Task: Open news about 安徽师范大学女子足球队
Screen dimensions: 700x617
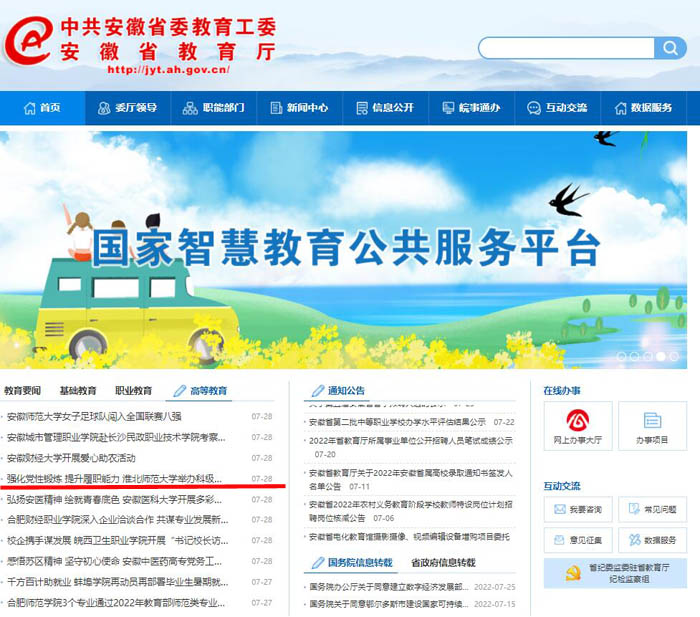Action: pyautogui.click(x=94, y=417)
